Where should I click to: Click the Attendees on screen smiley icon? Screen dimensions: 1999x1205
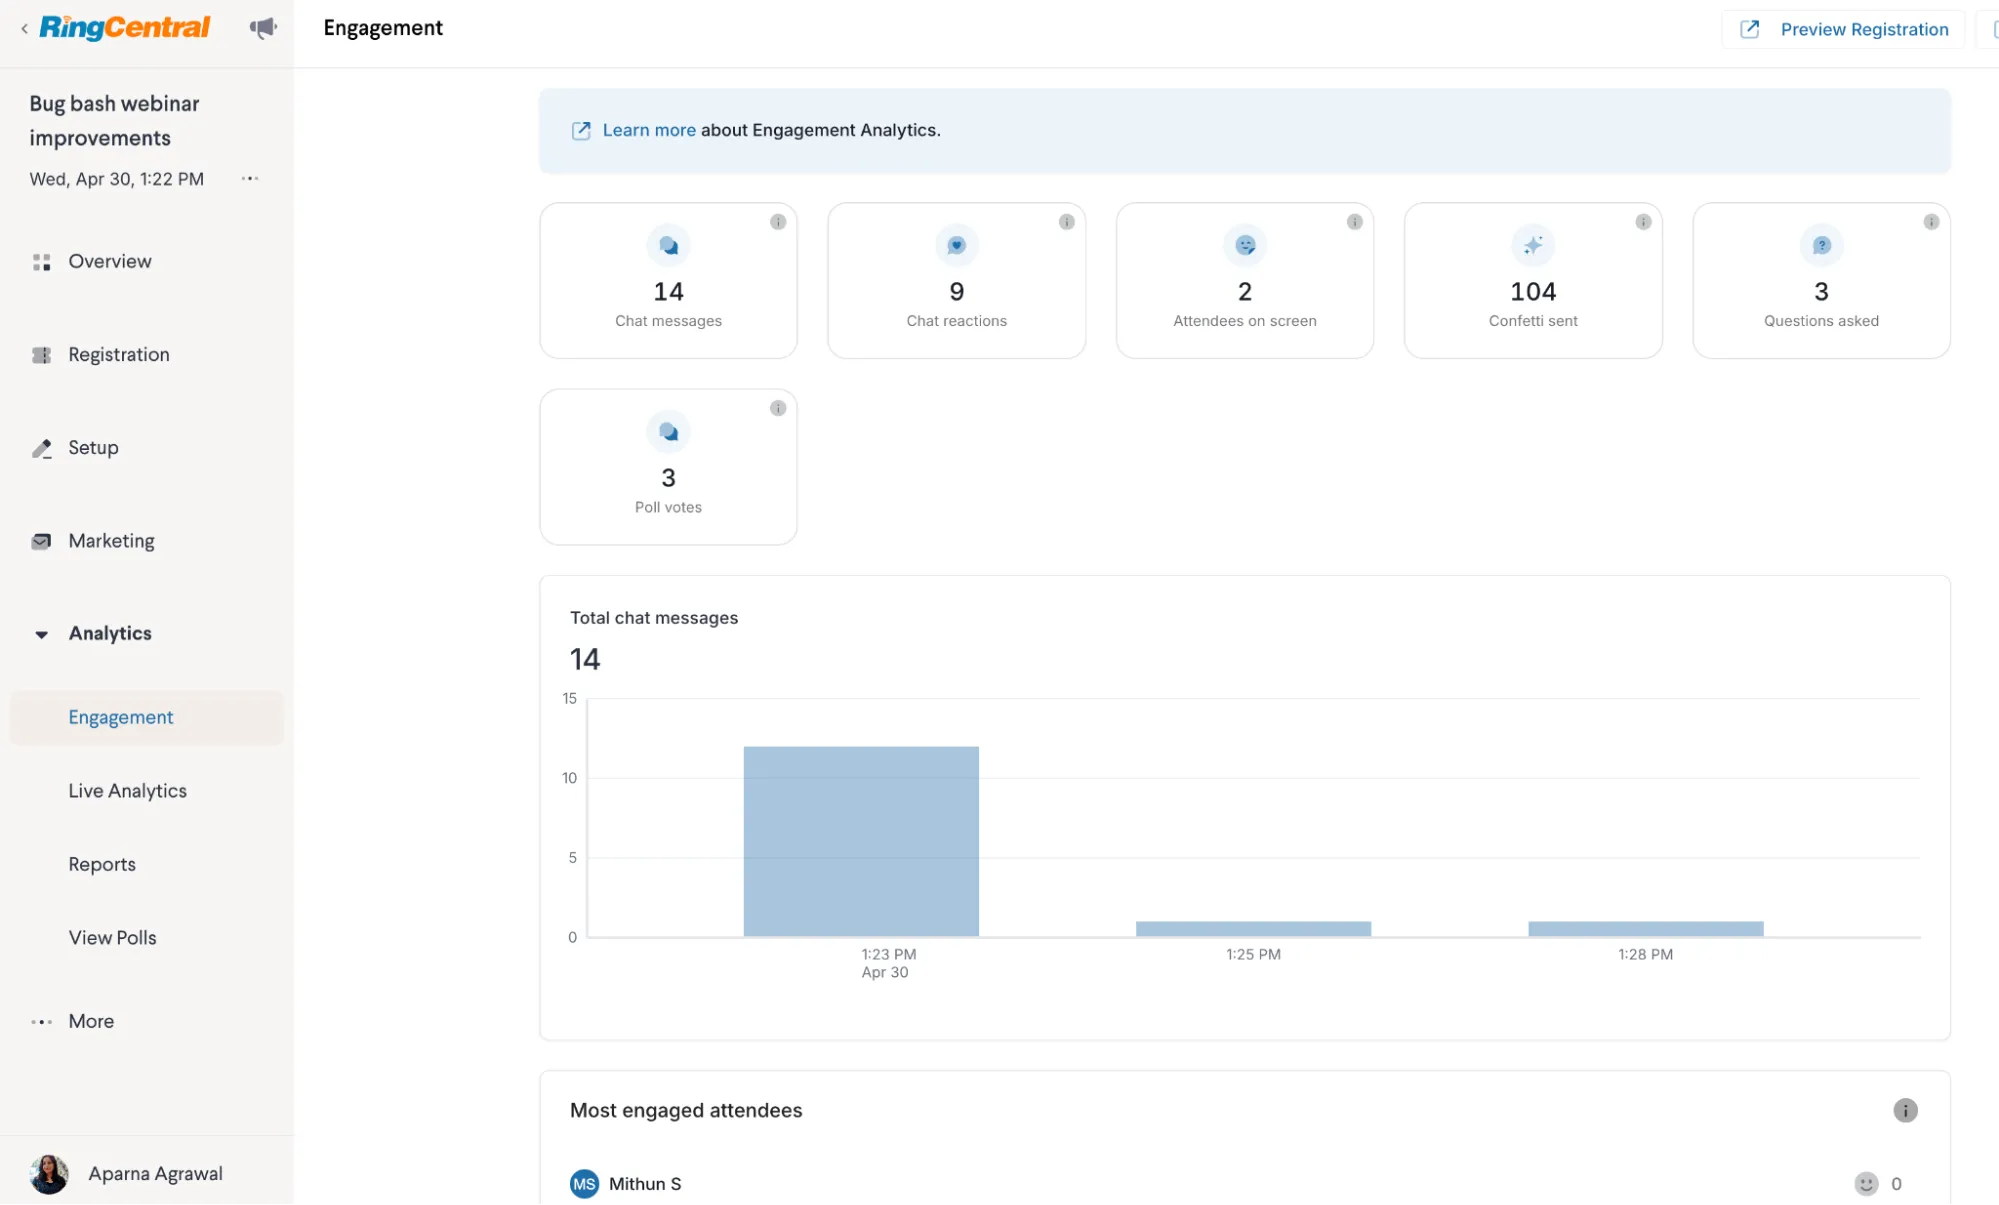pos(1244,245)
